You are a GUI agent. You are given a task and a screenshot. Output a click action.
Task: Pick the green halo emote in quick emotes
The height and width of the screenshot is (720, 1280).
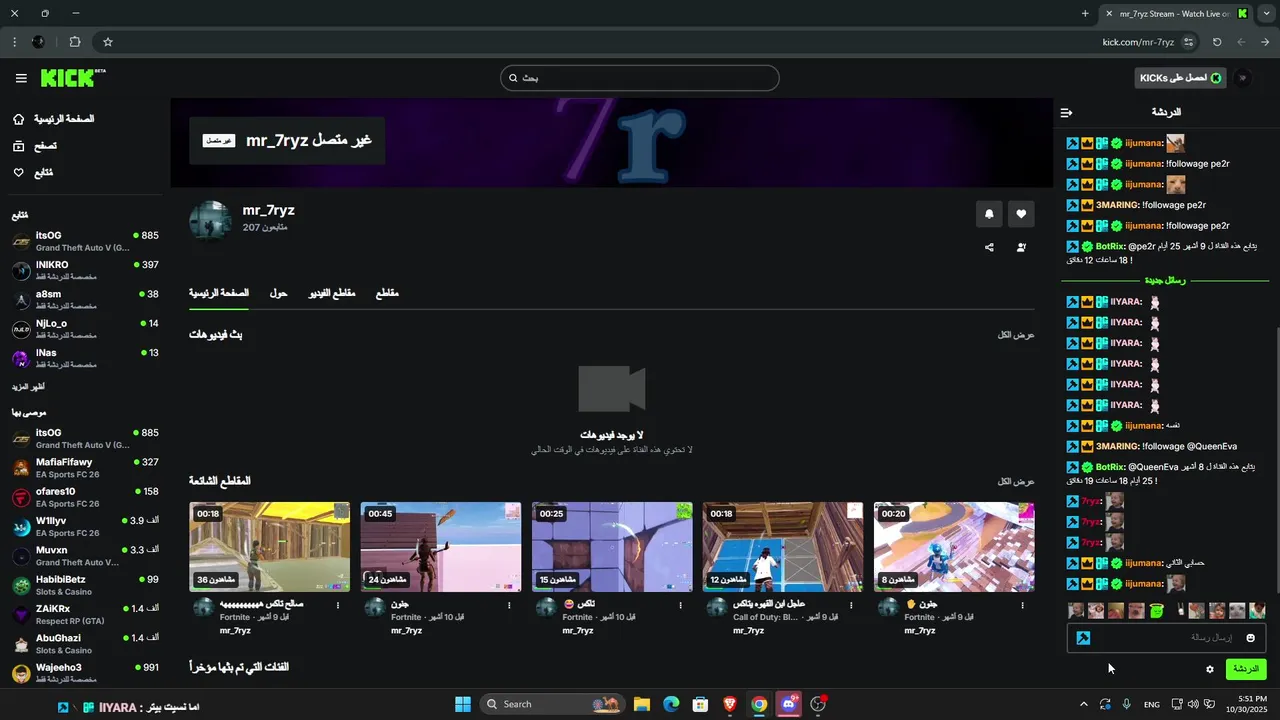[x=1156, y=610]
